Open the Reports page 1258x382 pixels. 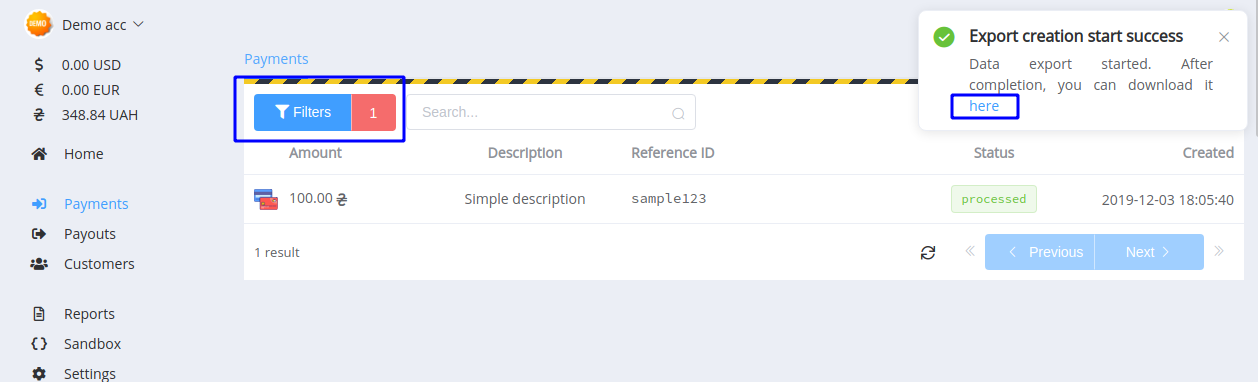89,314
